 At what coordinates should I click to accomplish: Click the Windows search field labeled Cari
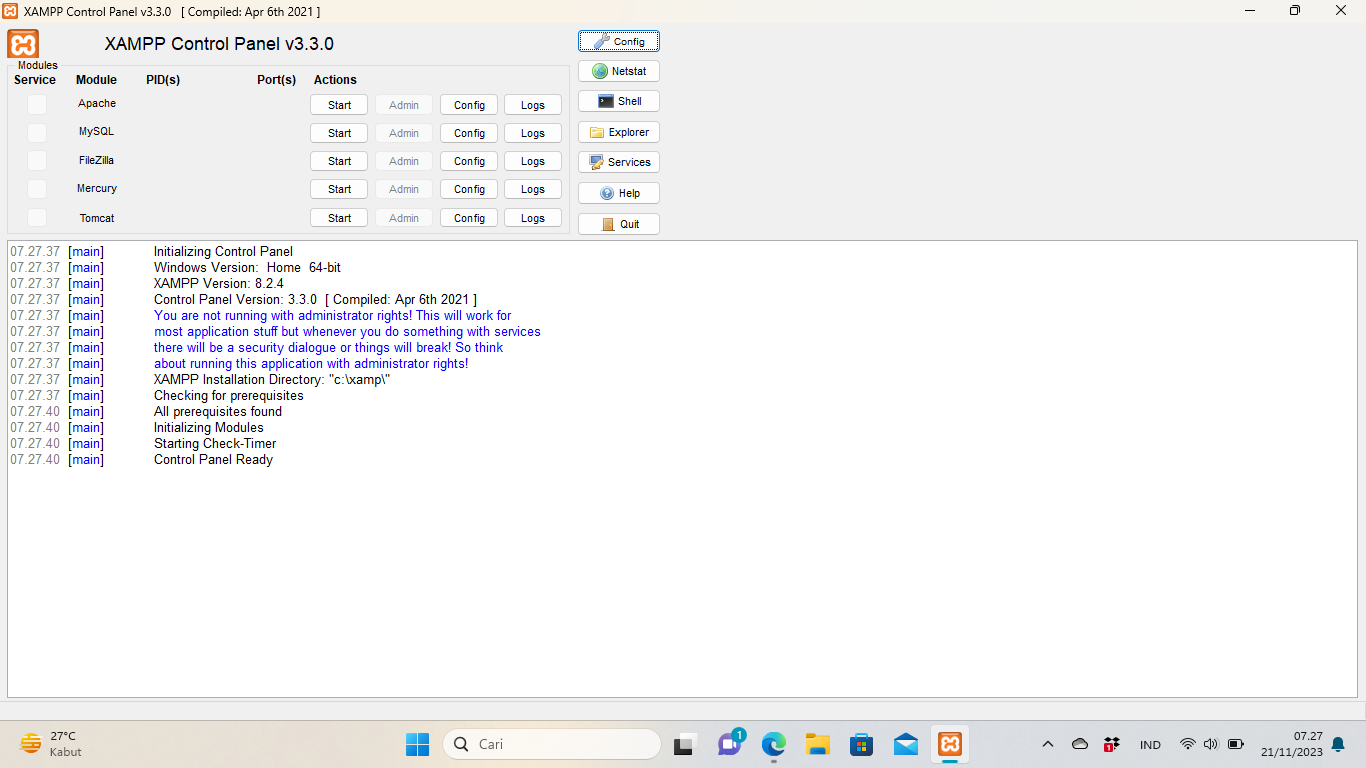(x=552, y=744)
